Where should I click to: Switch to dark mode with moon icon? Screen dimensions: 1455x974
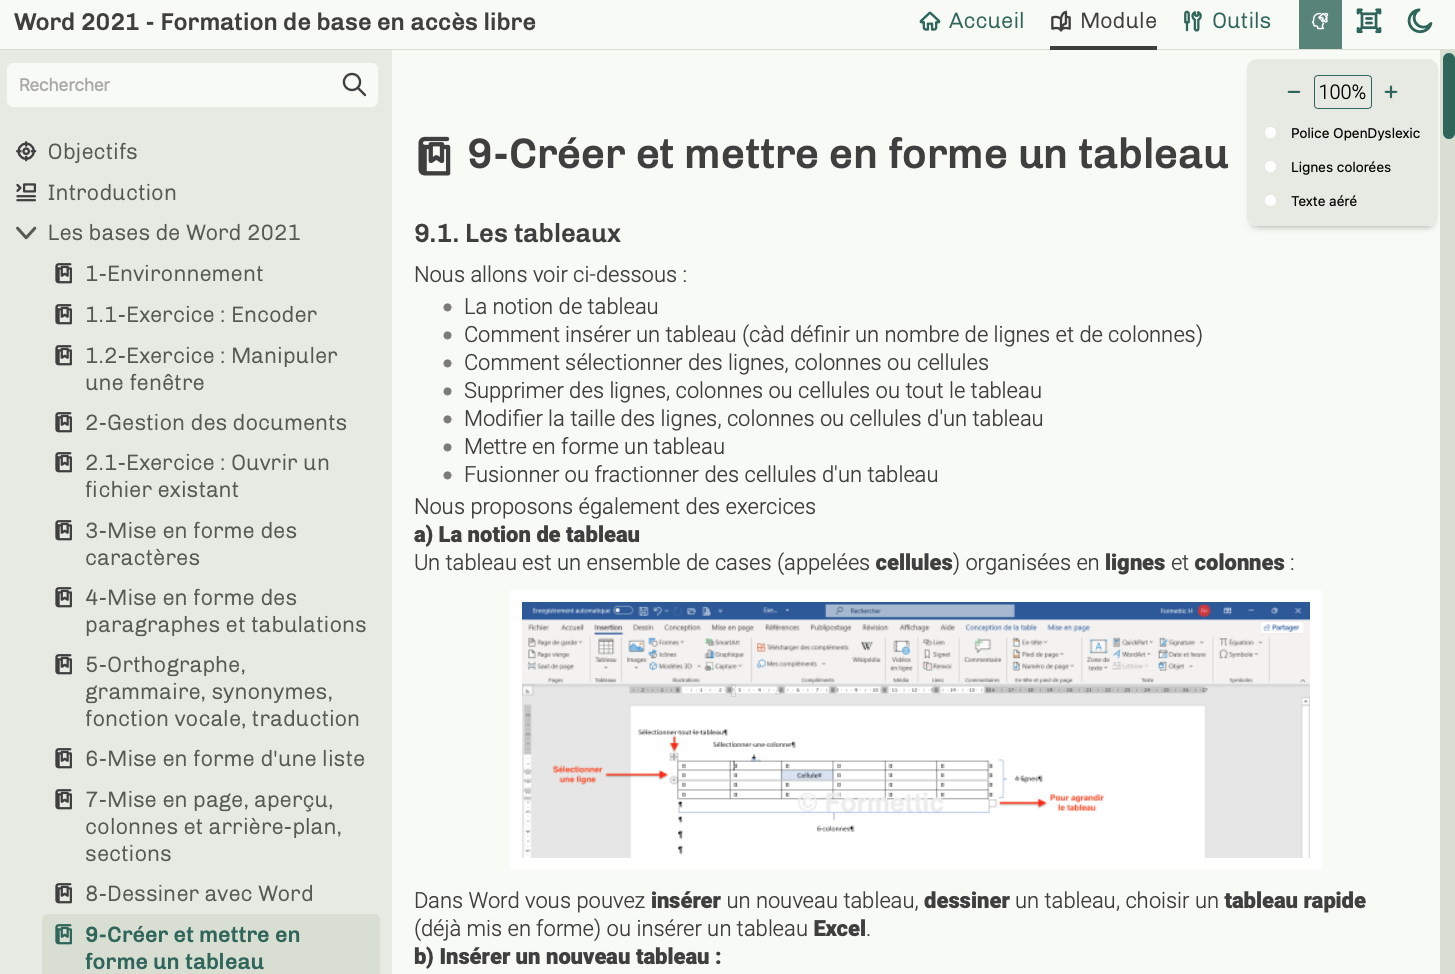point(1420,21)
